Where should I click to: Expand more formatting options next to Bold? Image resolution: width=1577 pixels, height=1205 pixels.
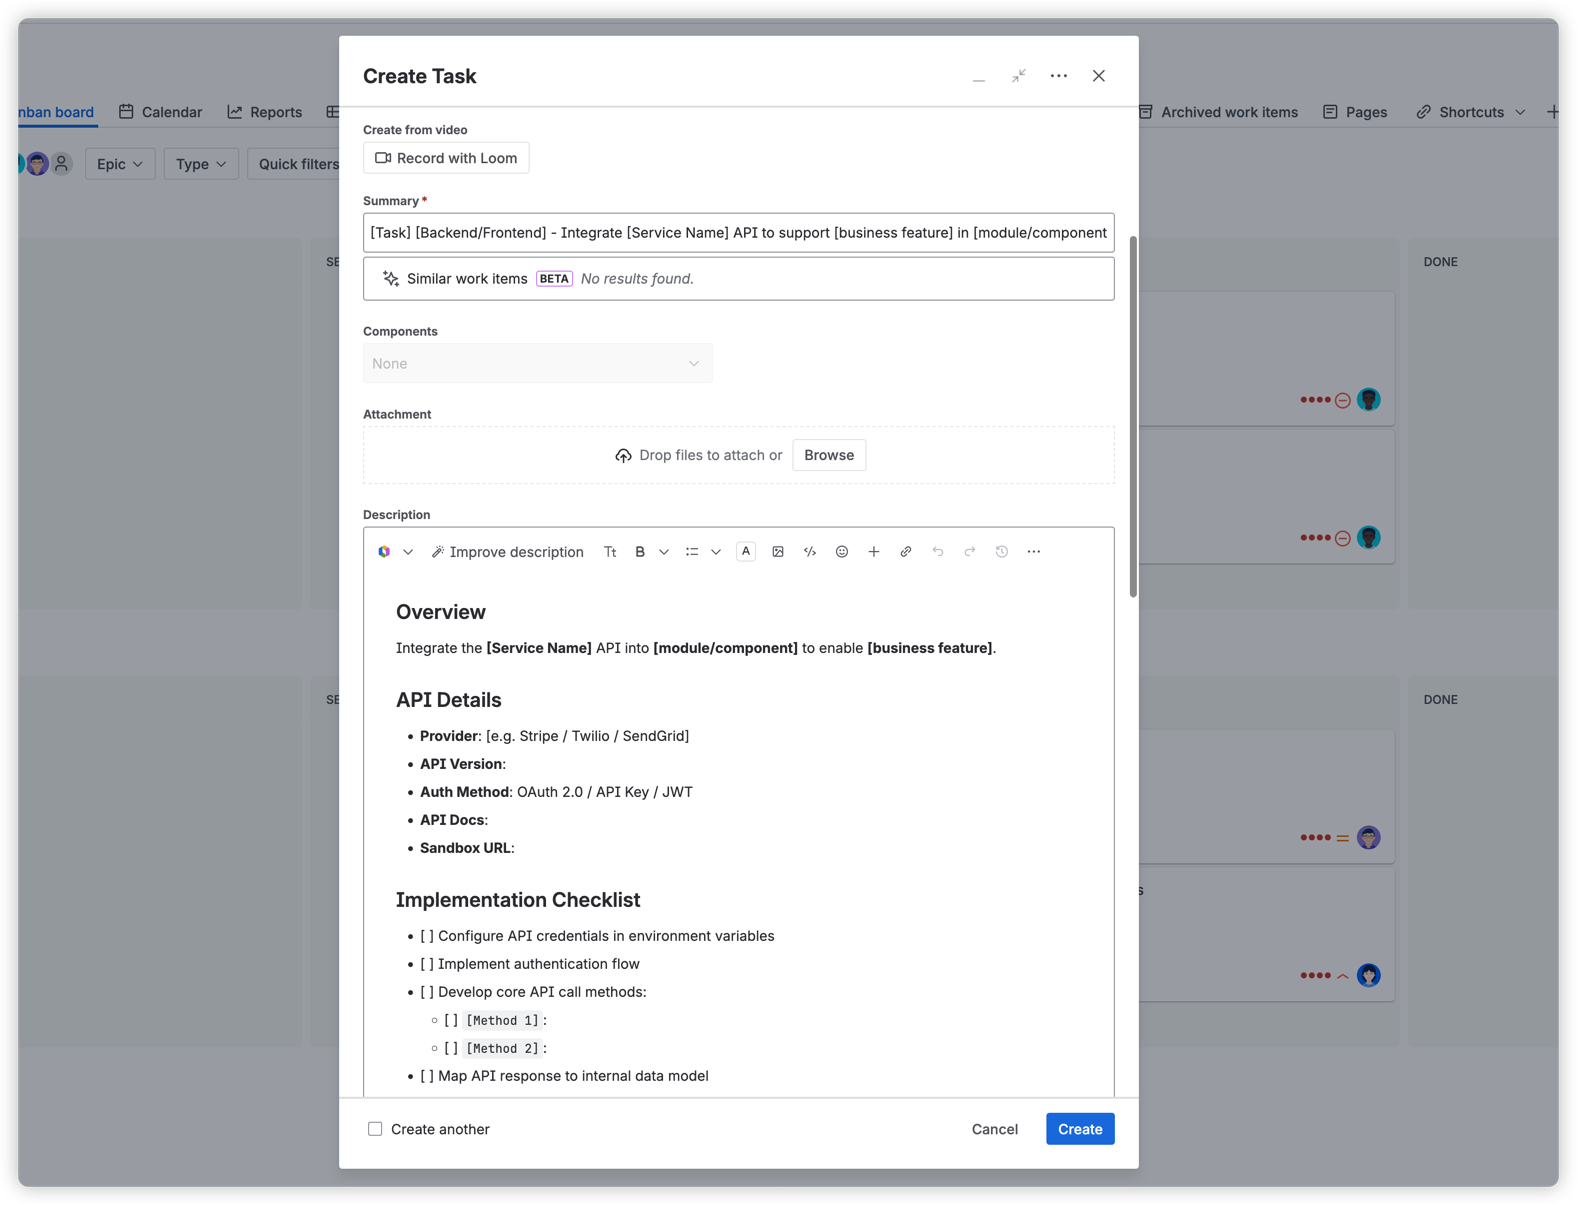point(664,552)
